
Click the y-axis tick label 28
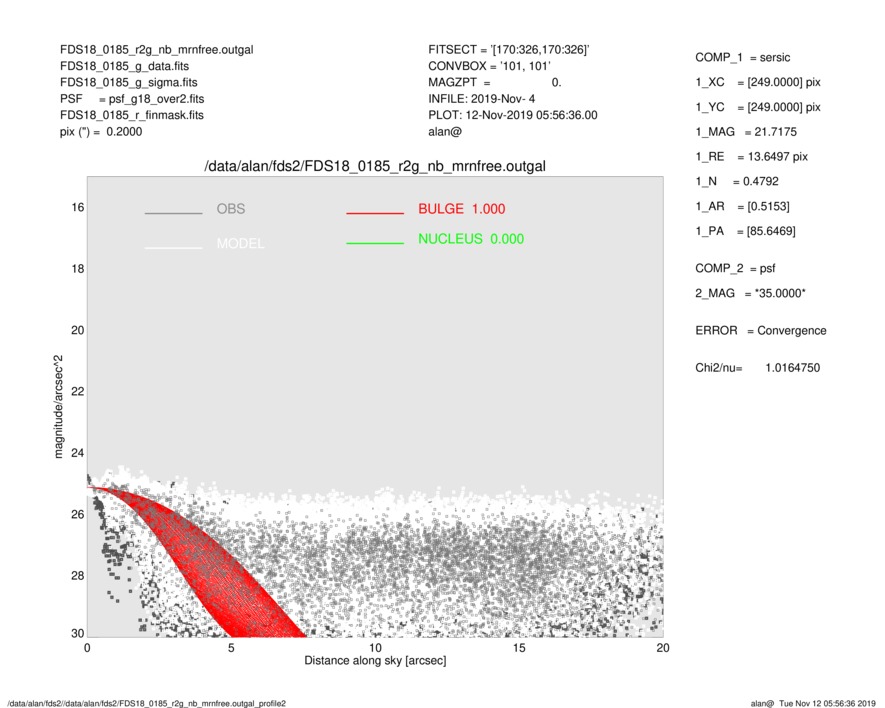point(77,575)
